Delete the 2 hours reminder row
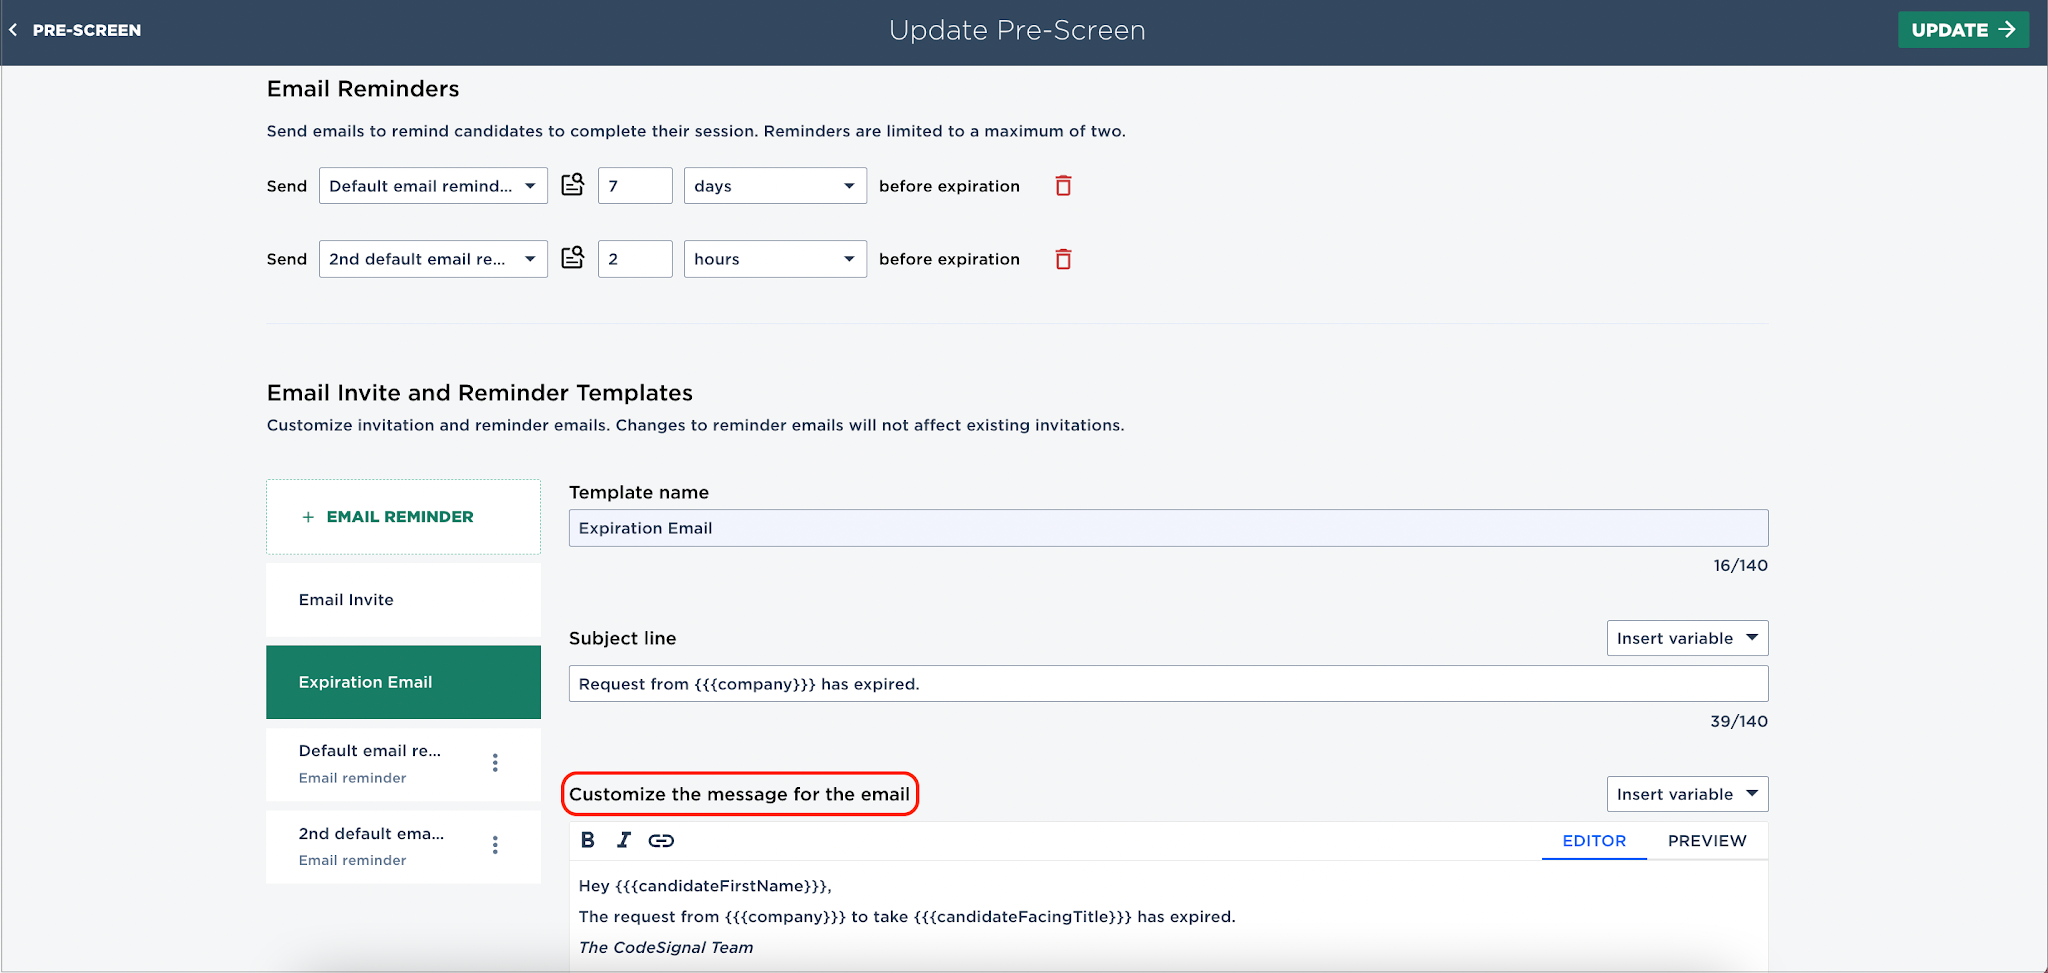The width and height of the screenshot is (2048, 973). click(1063, 259)
